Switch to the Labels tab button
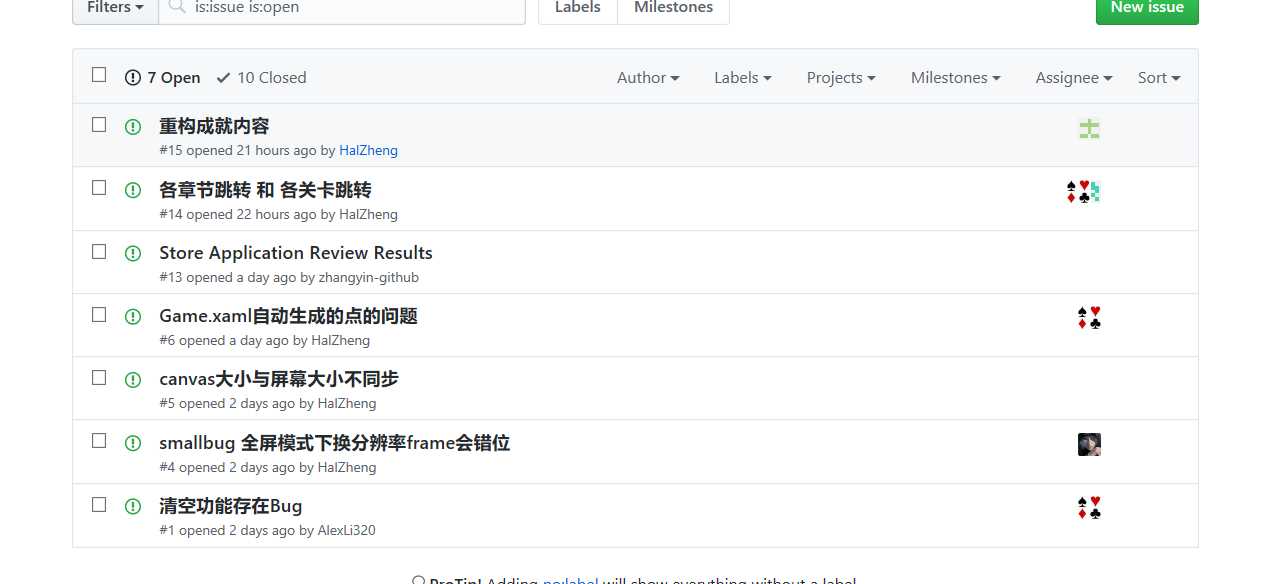This screenshot has height=584, width=1273. pyautogui.click(x=578, y=8)
